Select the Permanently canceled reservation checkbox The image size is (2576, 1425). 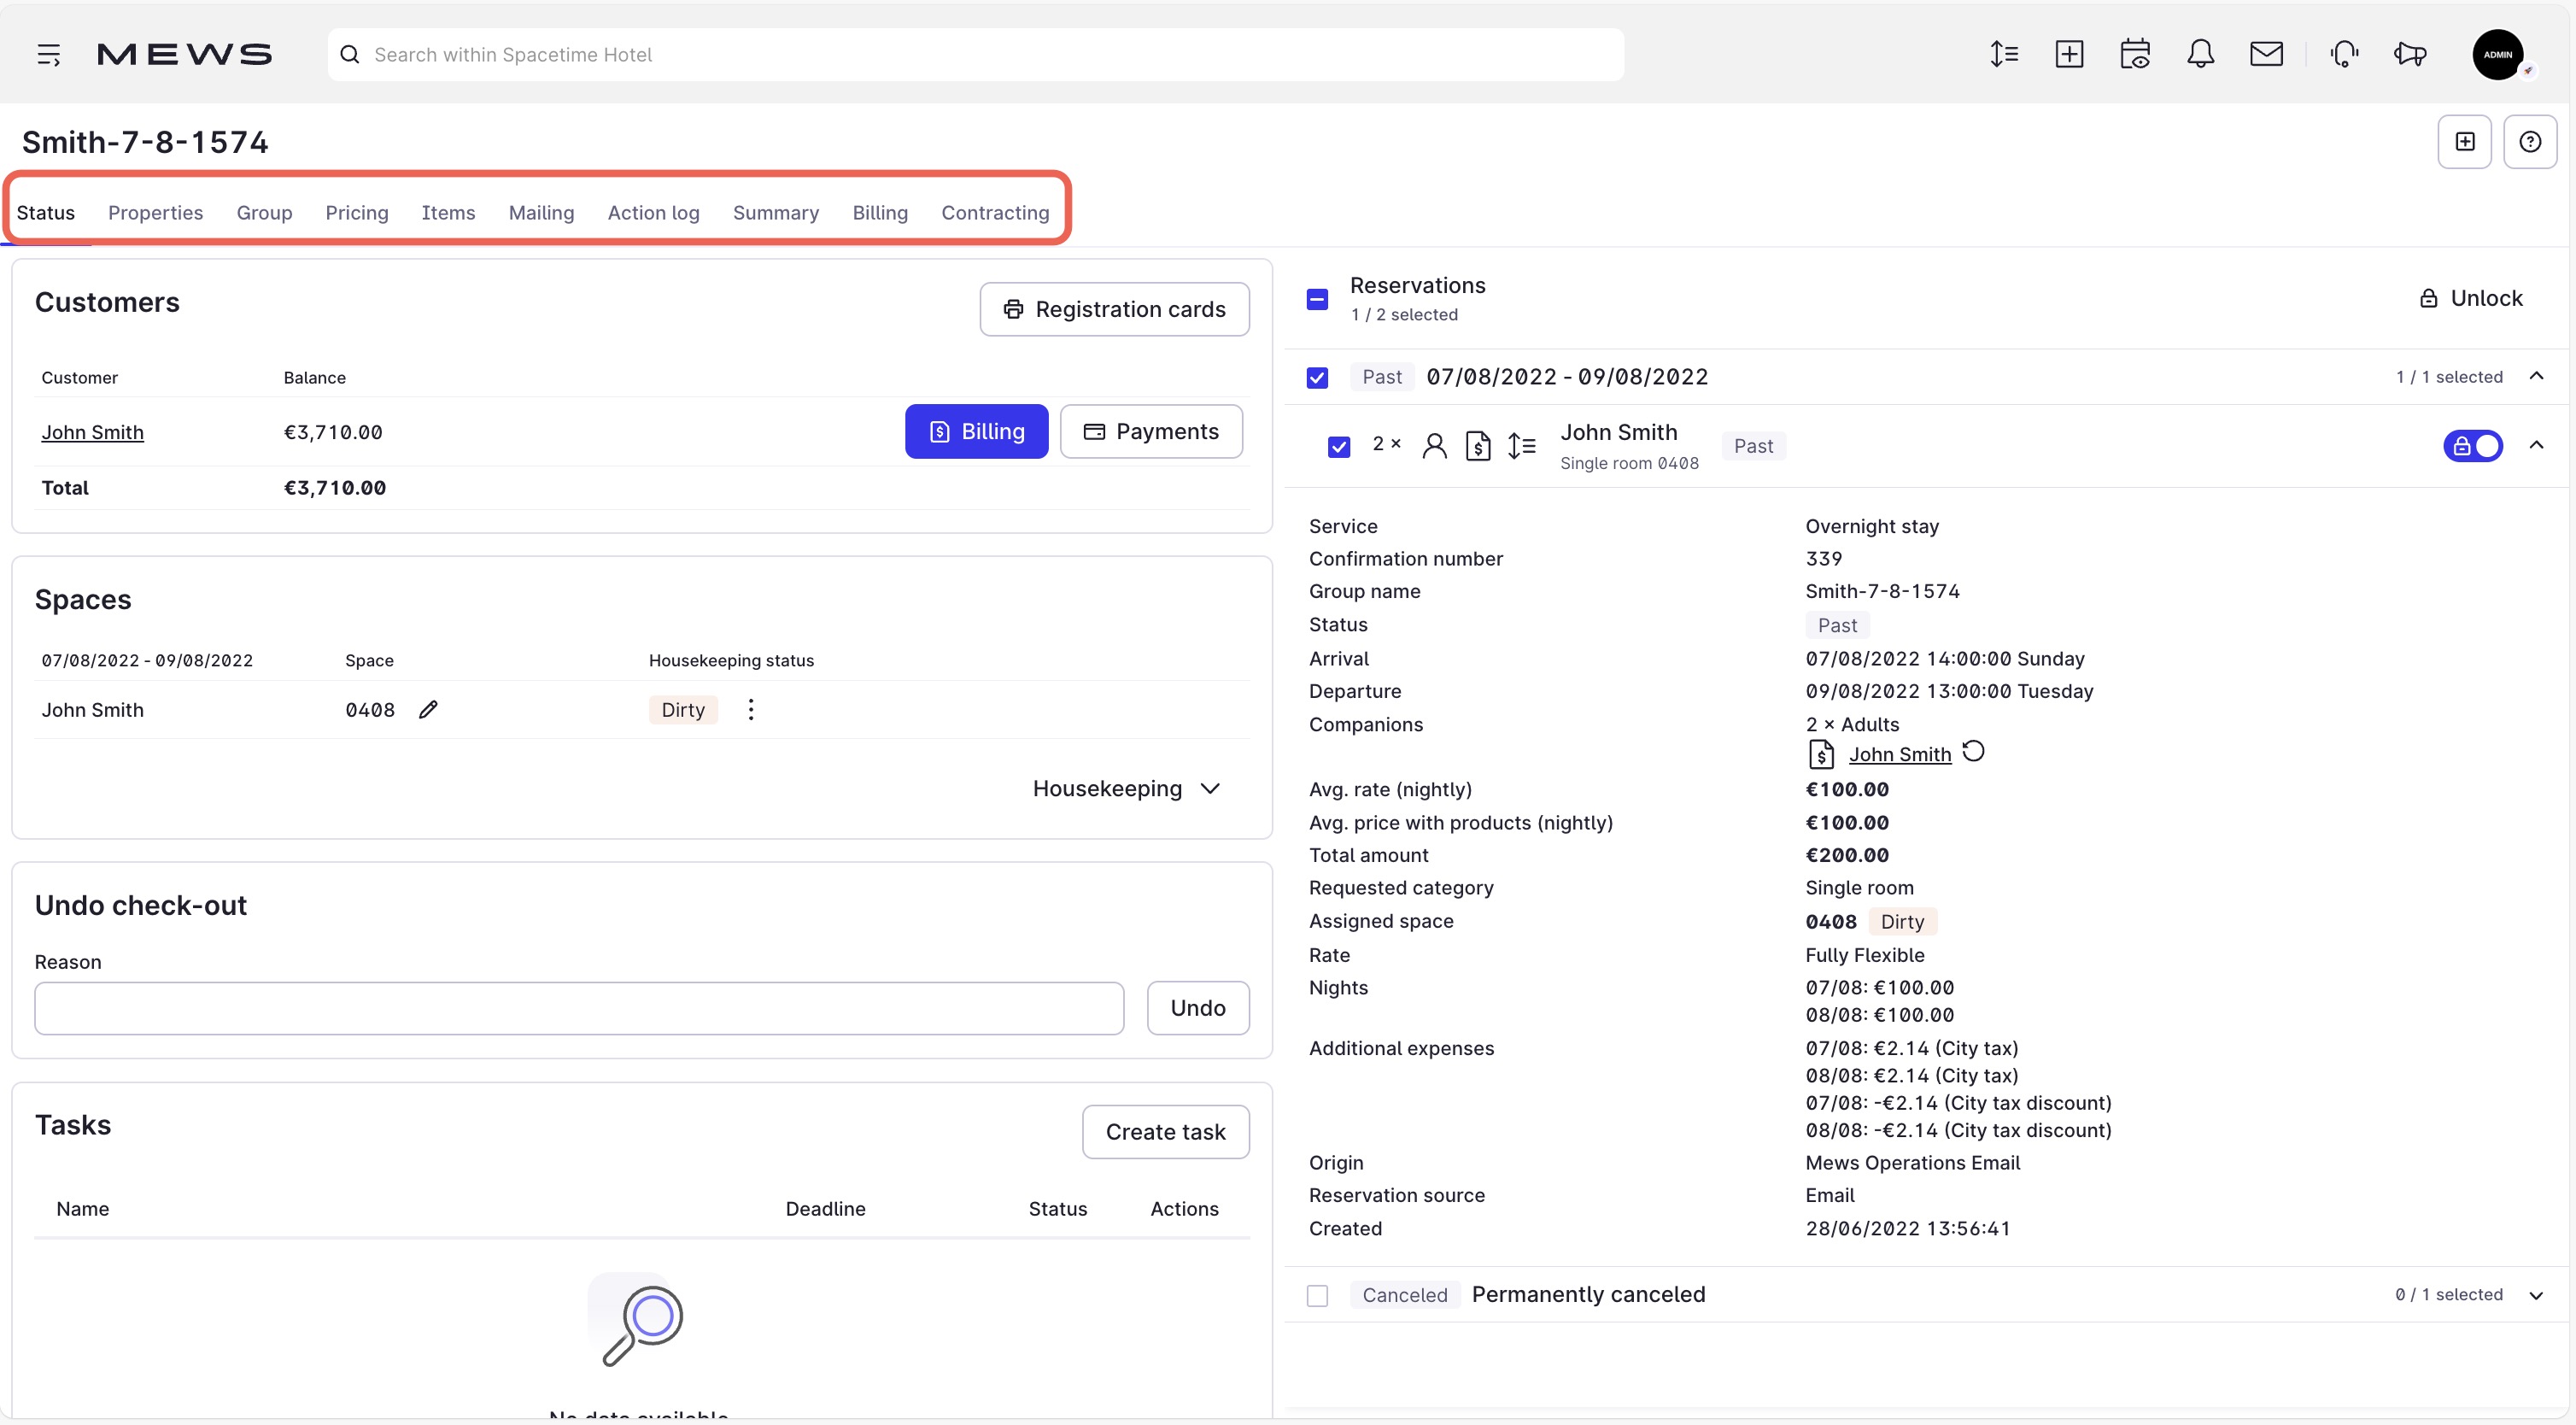click(1317, 1294)
